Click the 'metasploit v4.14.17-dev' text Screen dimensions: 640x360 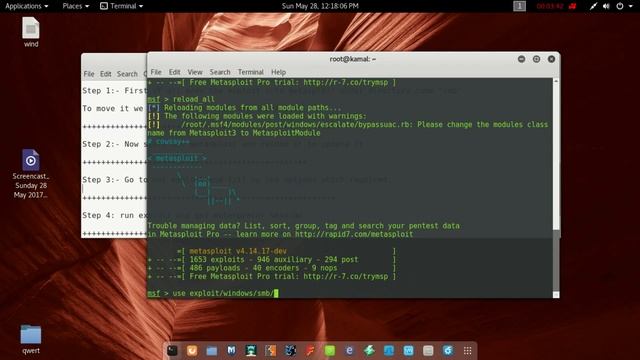238,251
